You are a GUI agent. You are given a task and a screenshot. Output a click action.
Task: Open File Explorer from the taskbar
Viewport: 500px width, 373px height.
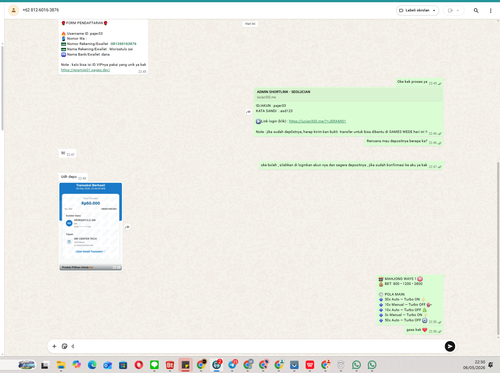tap(61, 365)
